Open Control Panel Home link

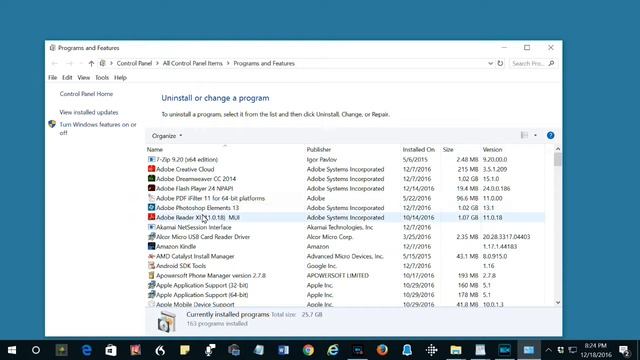[x=86, y=94]
